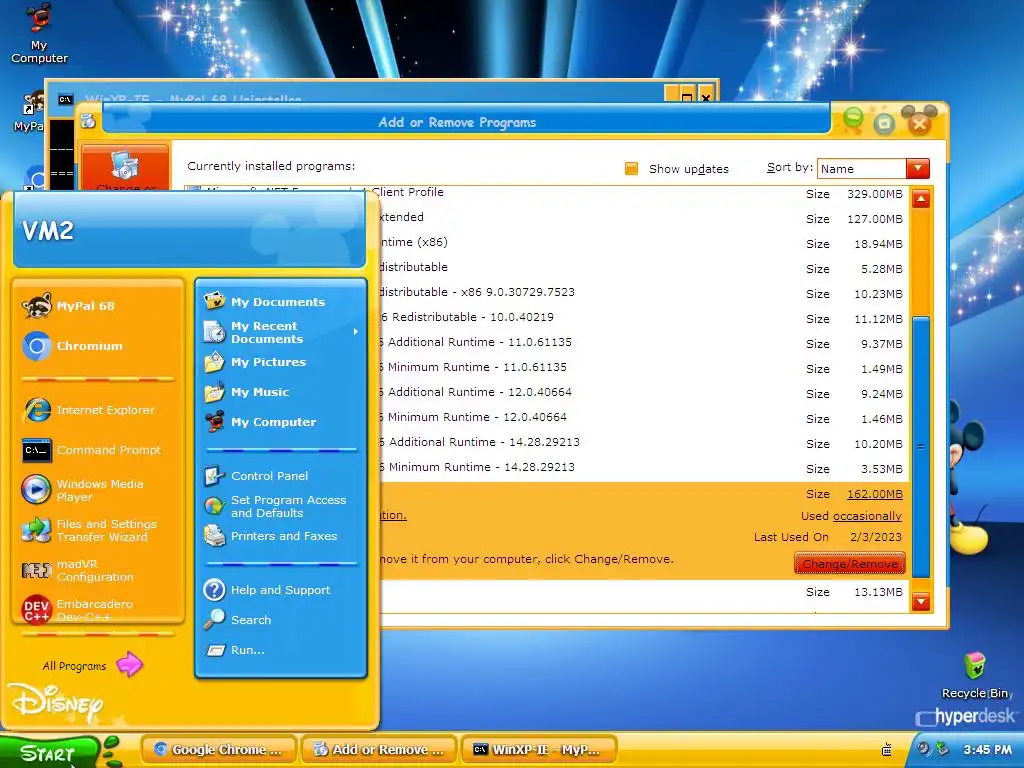Open My Computer desktop icon

click(39, 33)
